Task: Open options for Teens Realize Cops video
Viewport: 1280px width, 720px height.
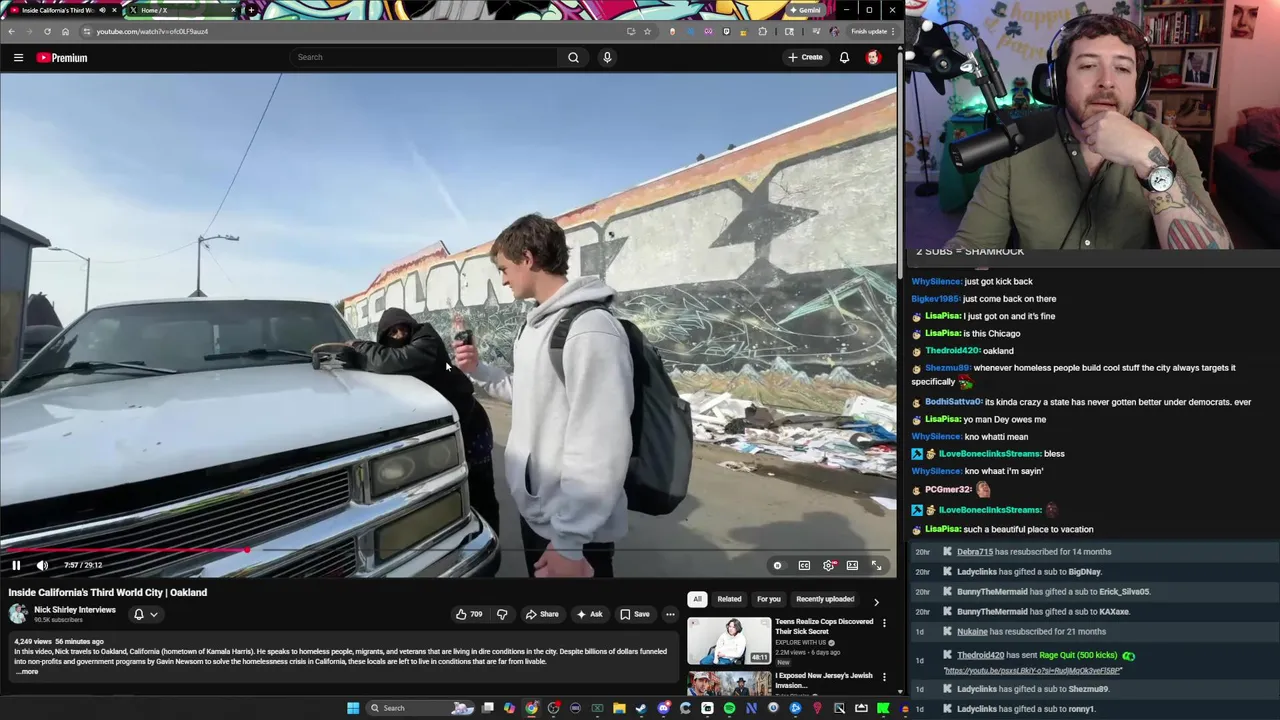Action: pos(884,623)
